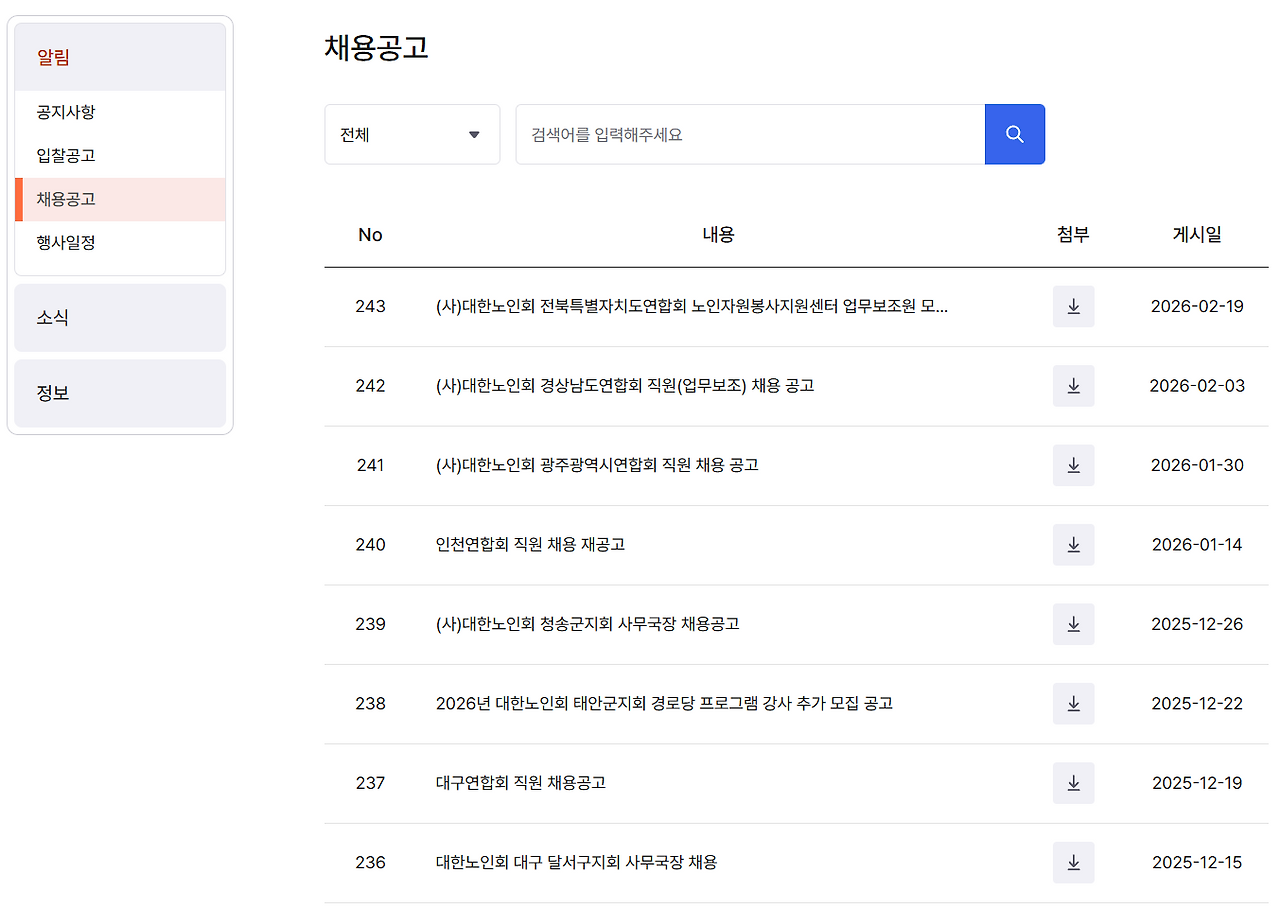Viewport: 1280px width, 908px height.
Task: Click post number 237
Action: tap(370, 783)
